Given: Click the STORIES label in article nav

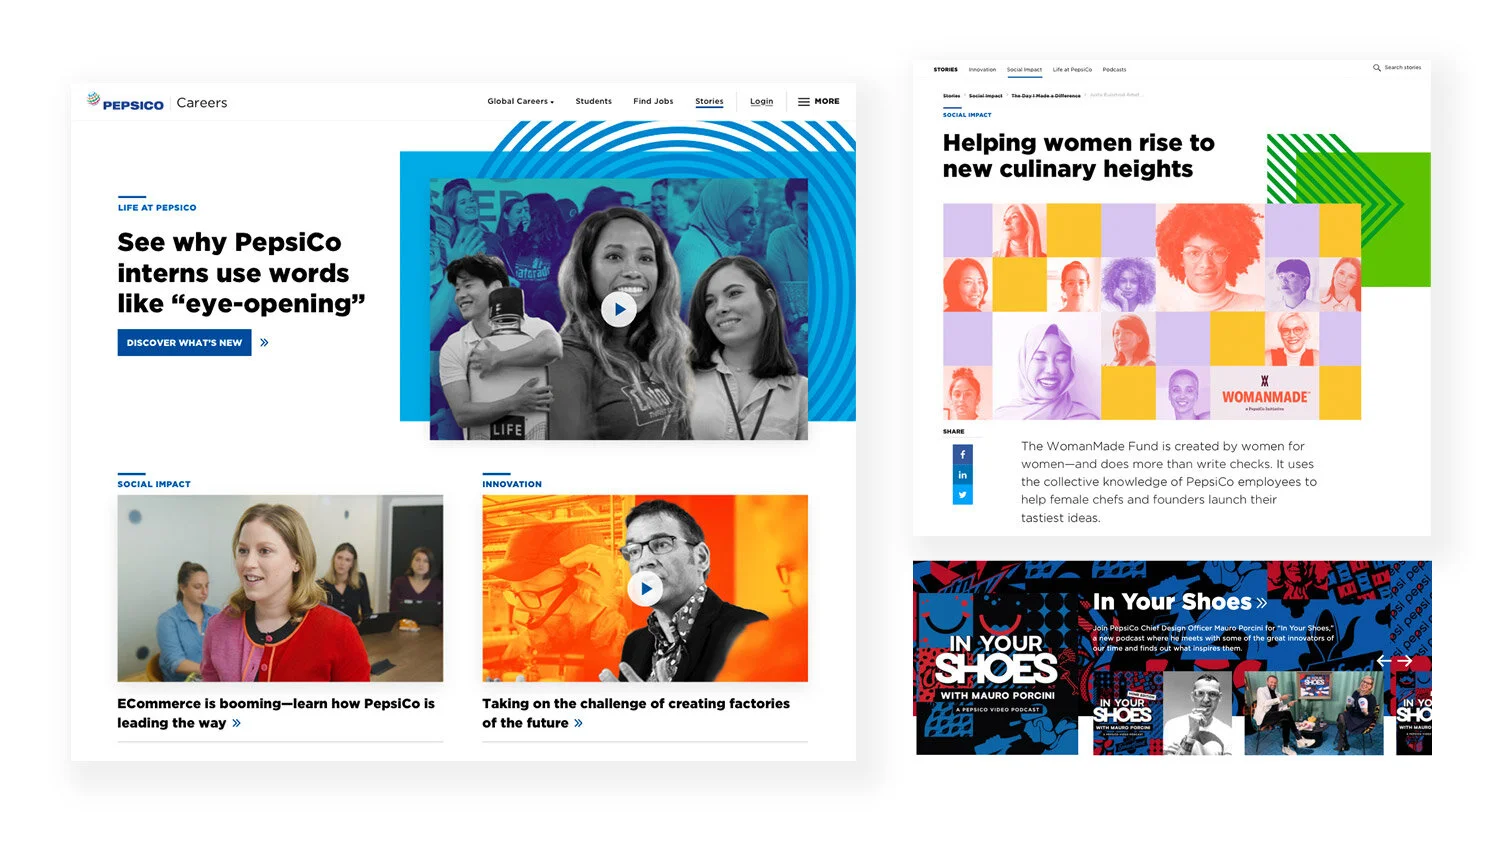Looking at the screenshot, I should tap(945, 70).
